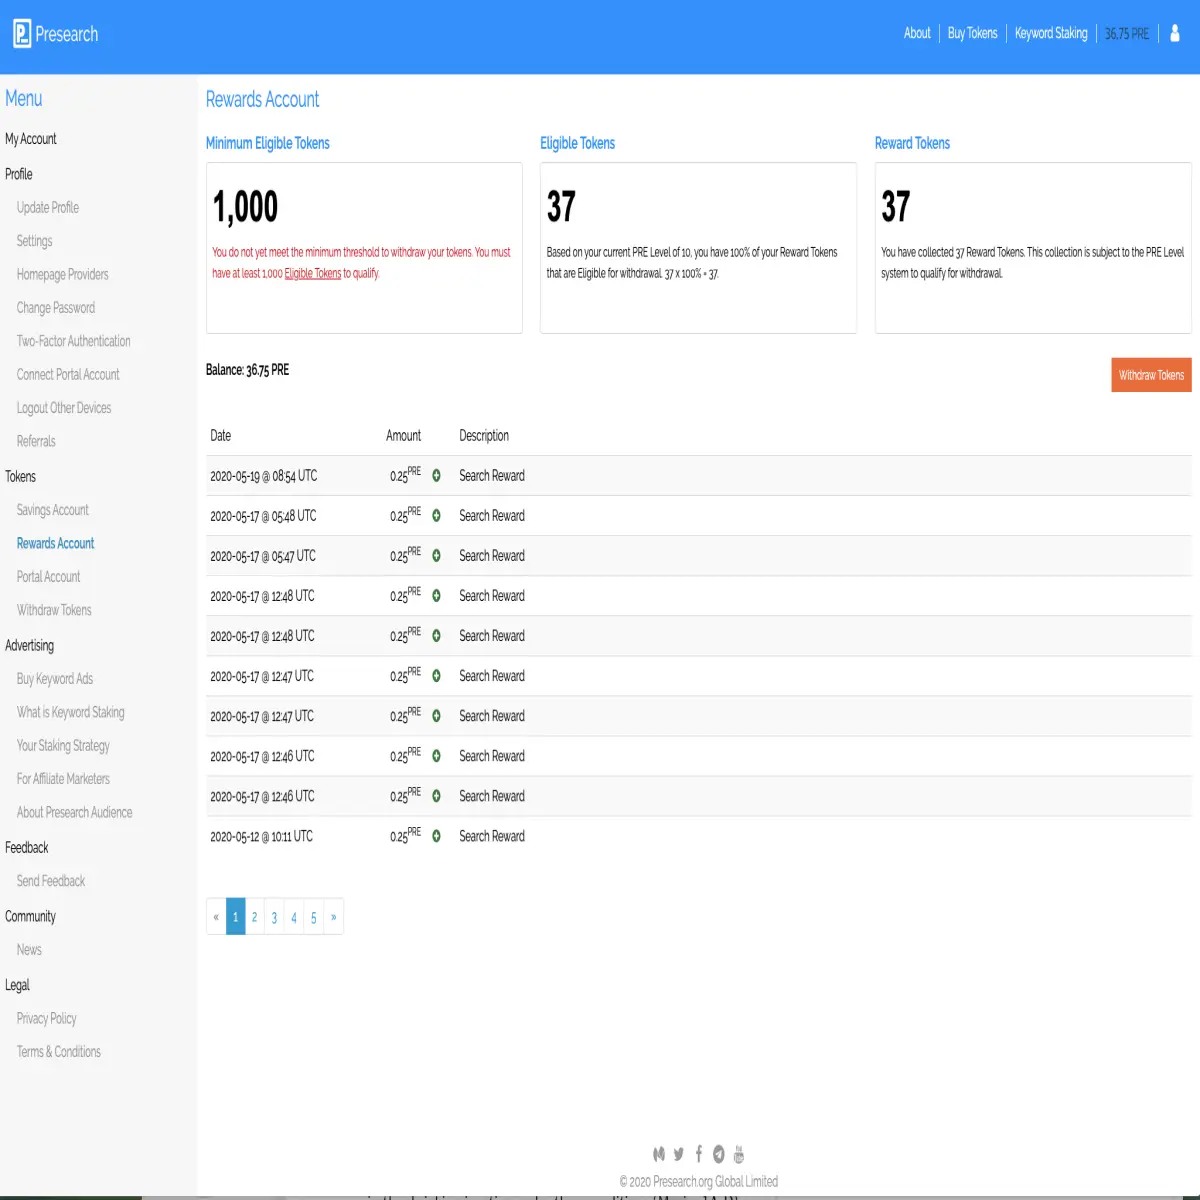Image resolution: width=1200 pixels, height=1200 pixels.
Task: Open Terms & Conditions in sidebar
Action: coord(59,1052)
